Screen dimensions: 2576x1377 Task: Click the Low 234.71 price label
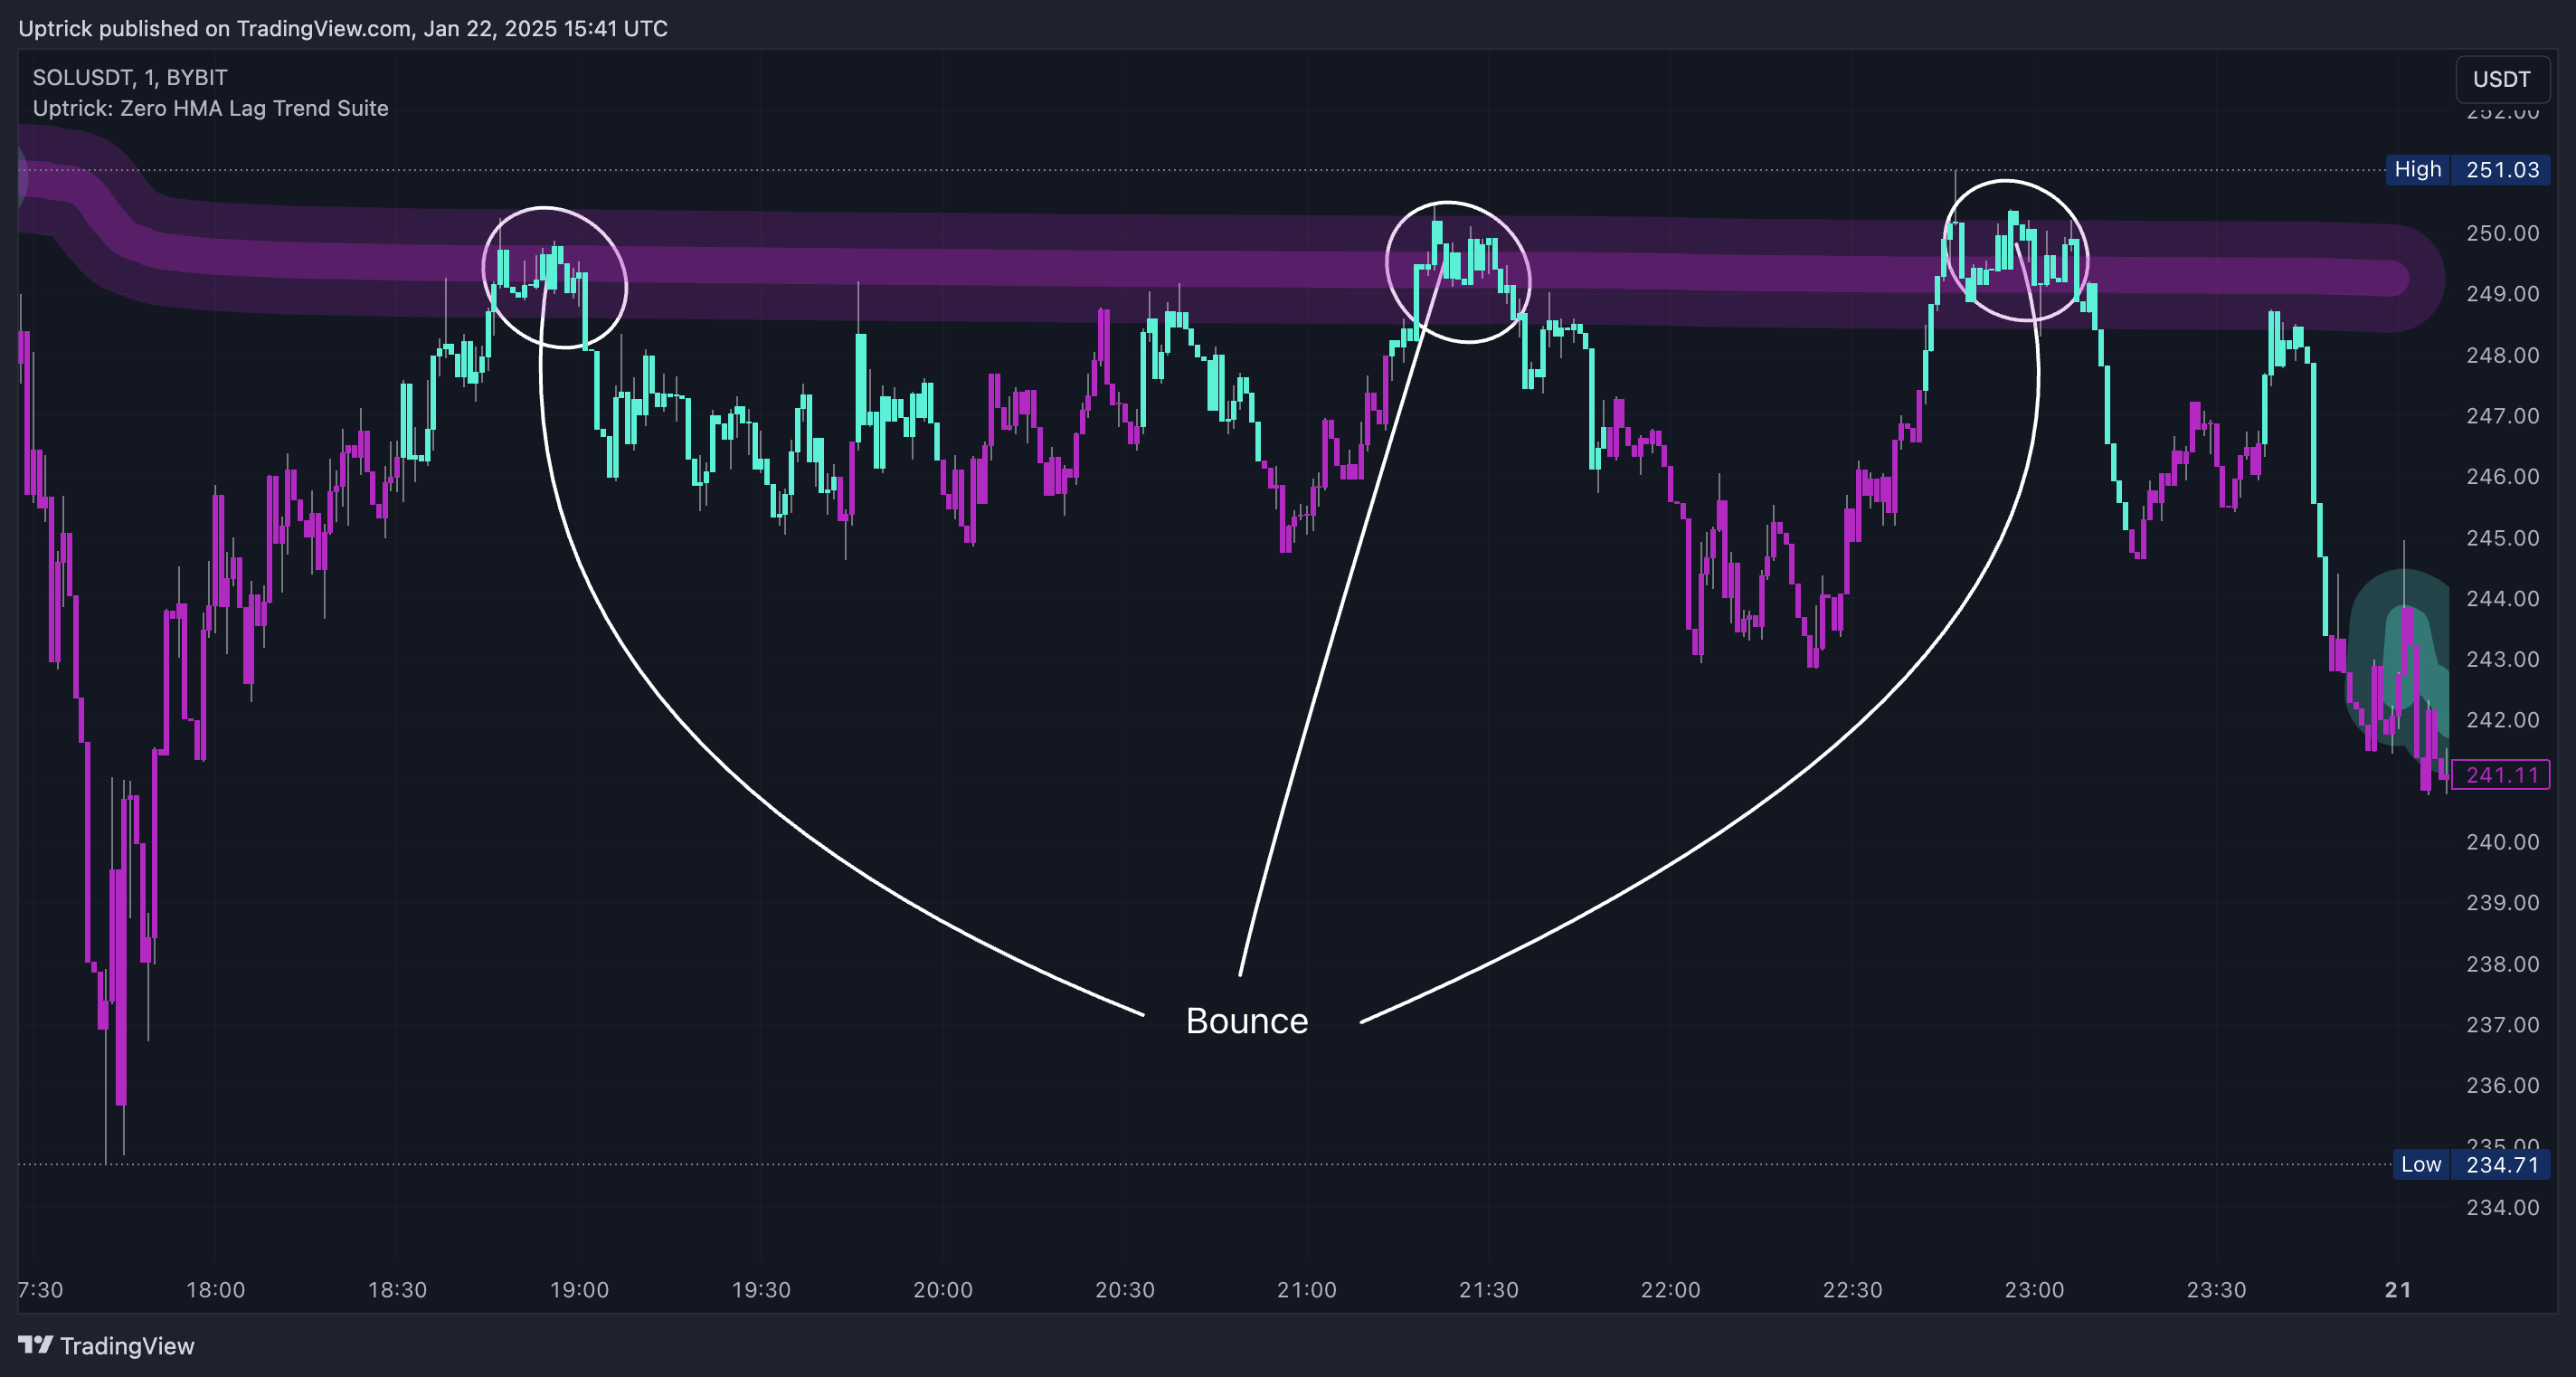coord(2471,1164)
